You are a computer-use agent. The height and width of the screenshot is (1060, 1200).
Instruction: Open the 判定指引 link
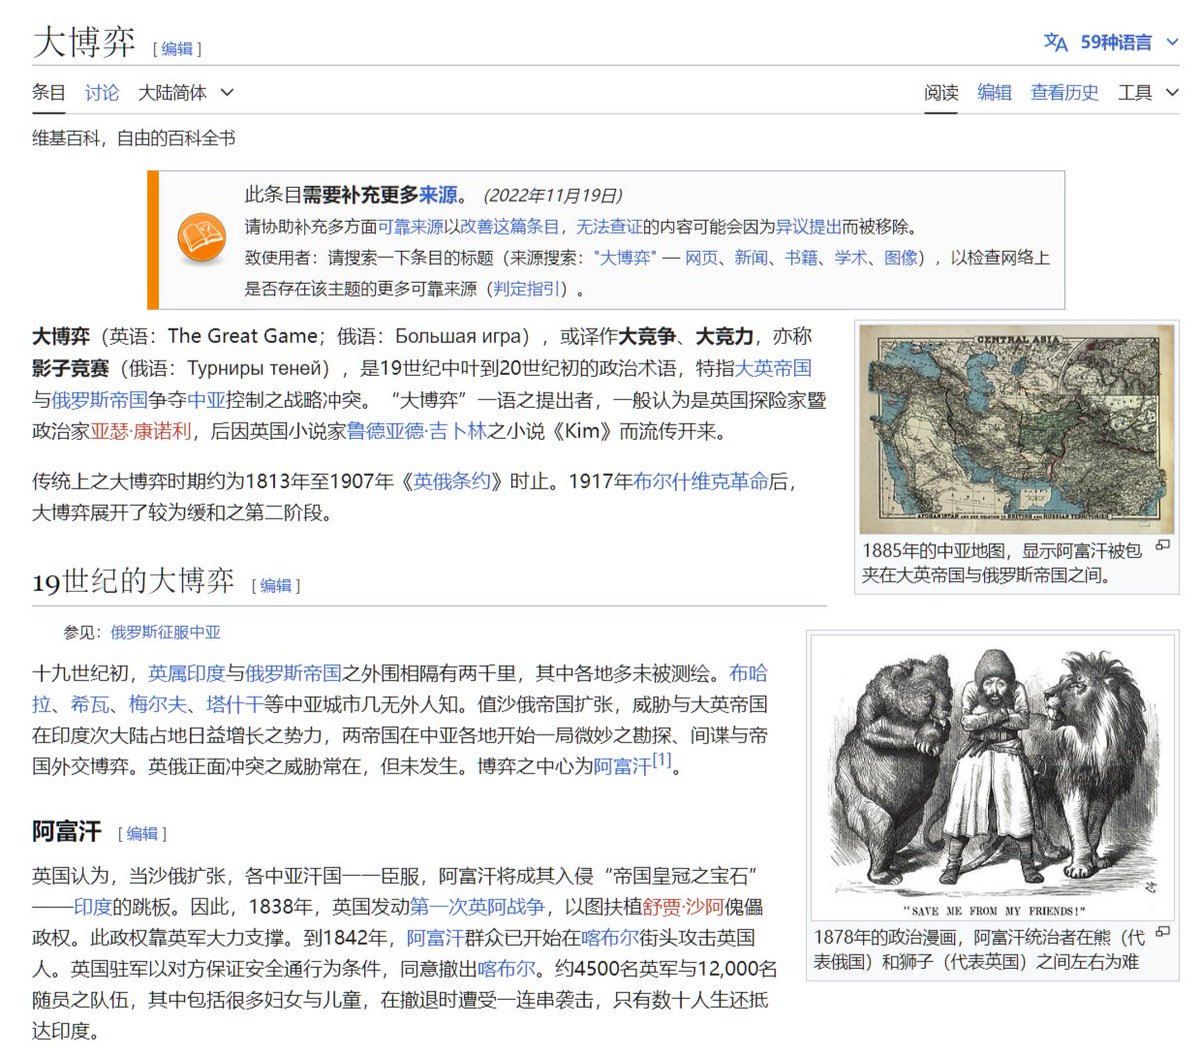[526, 289]
